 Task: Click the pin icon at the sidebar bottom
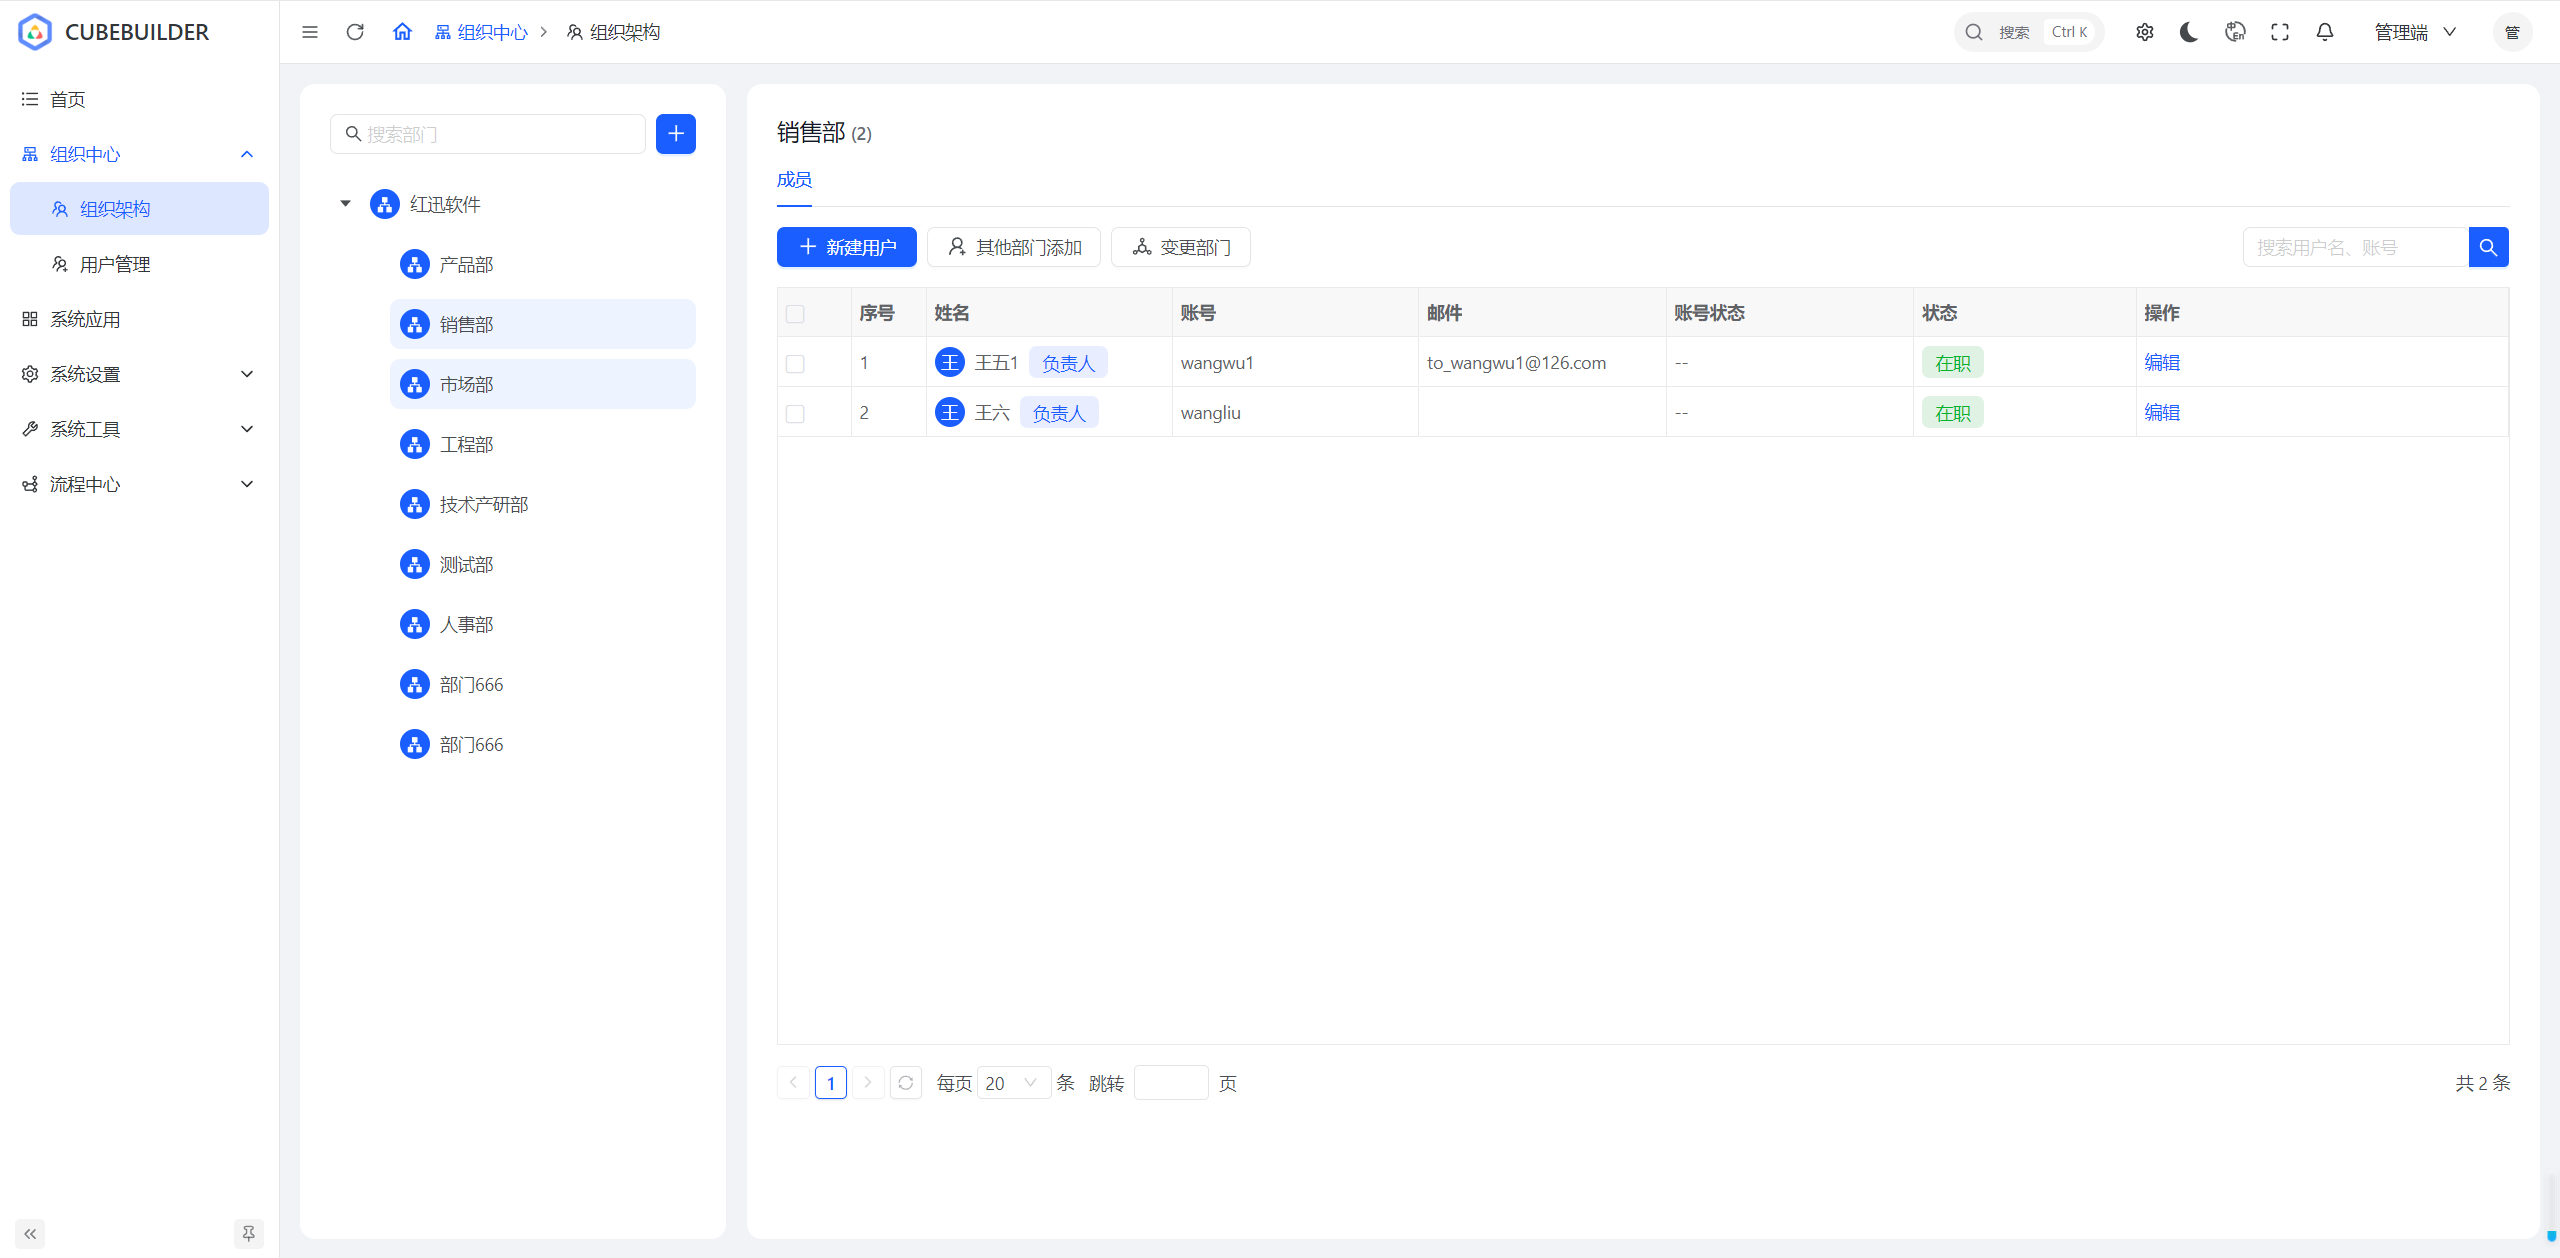[248, 1233]
